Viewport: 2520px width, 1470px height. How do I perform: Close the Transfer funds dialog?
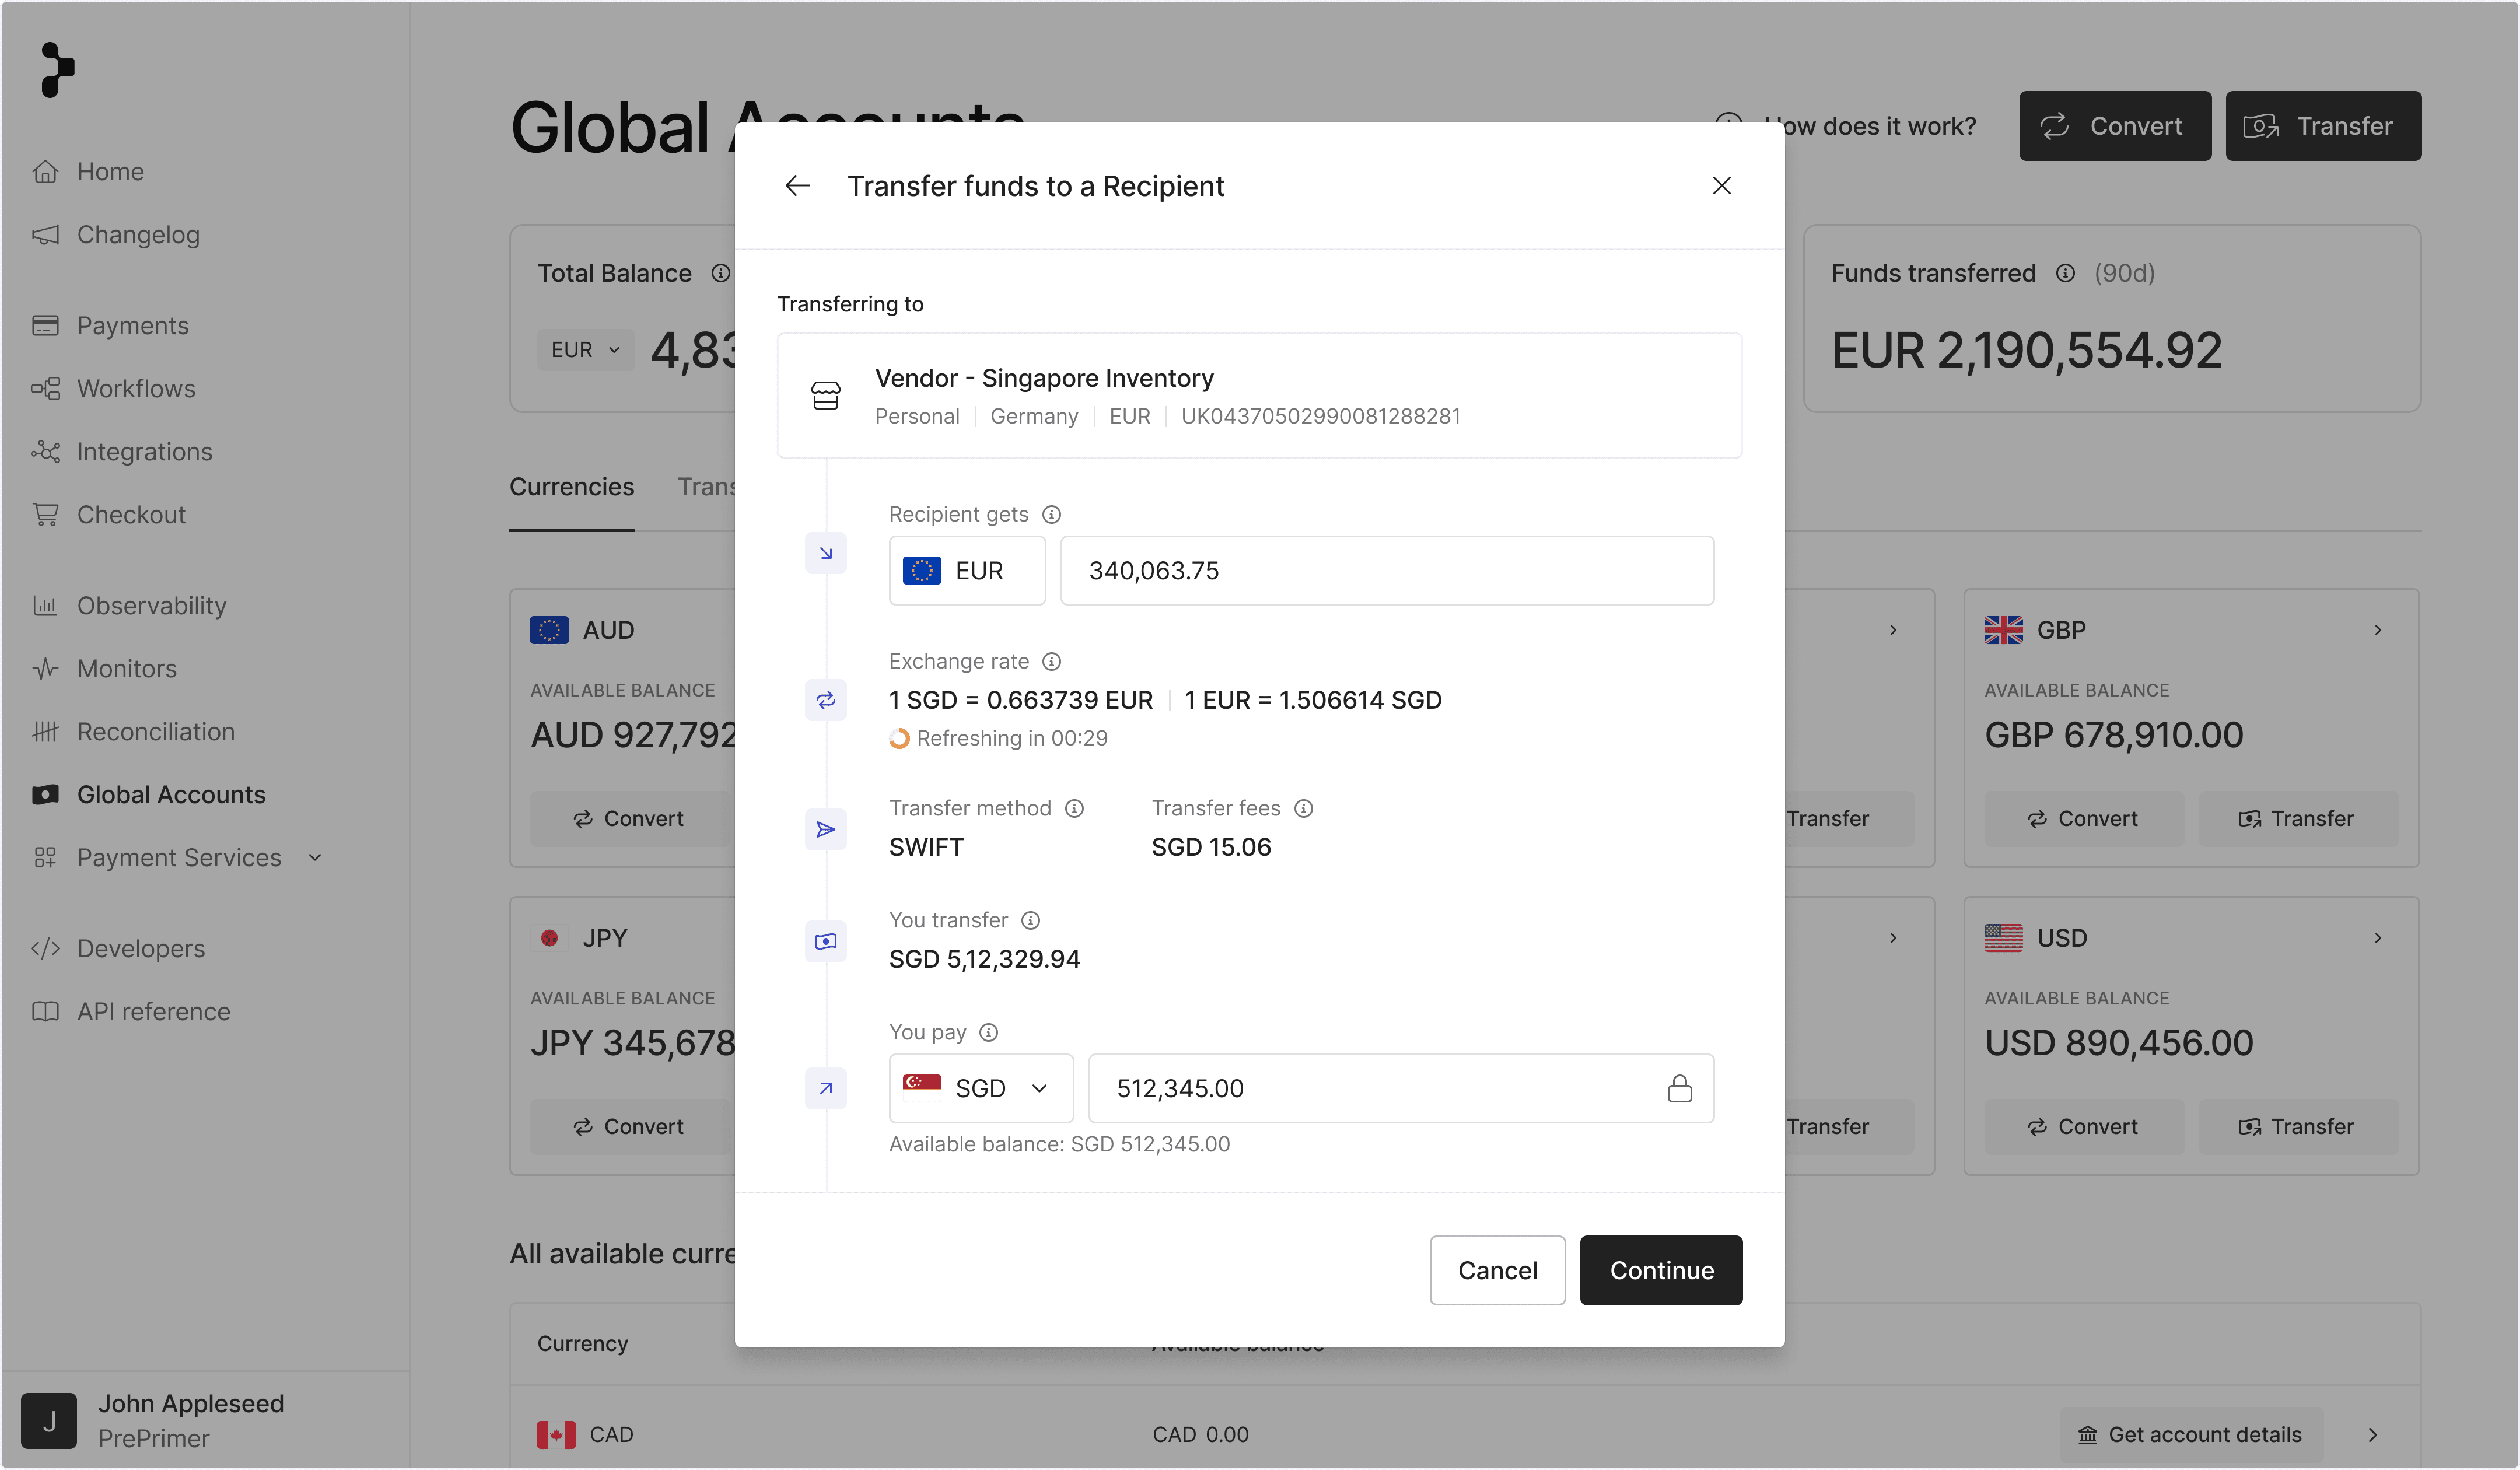(1721, 186)
